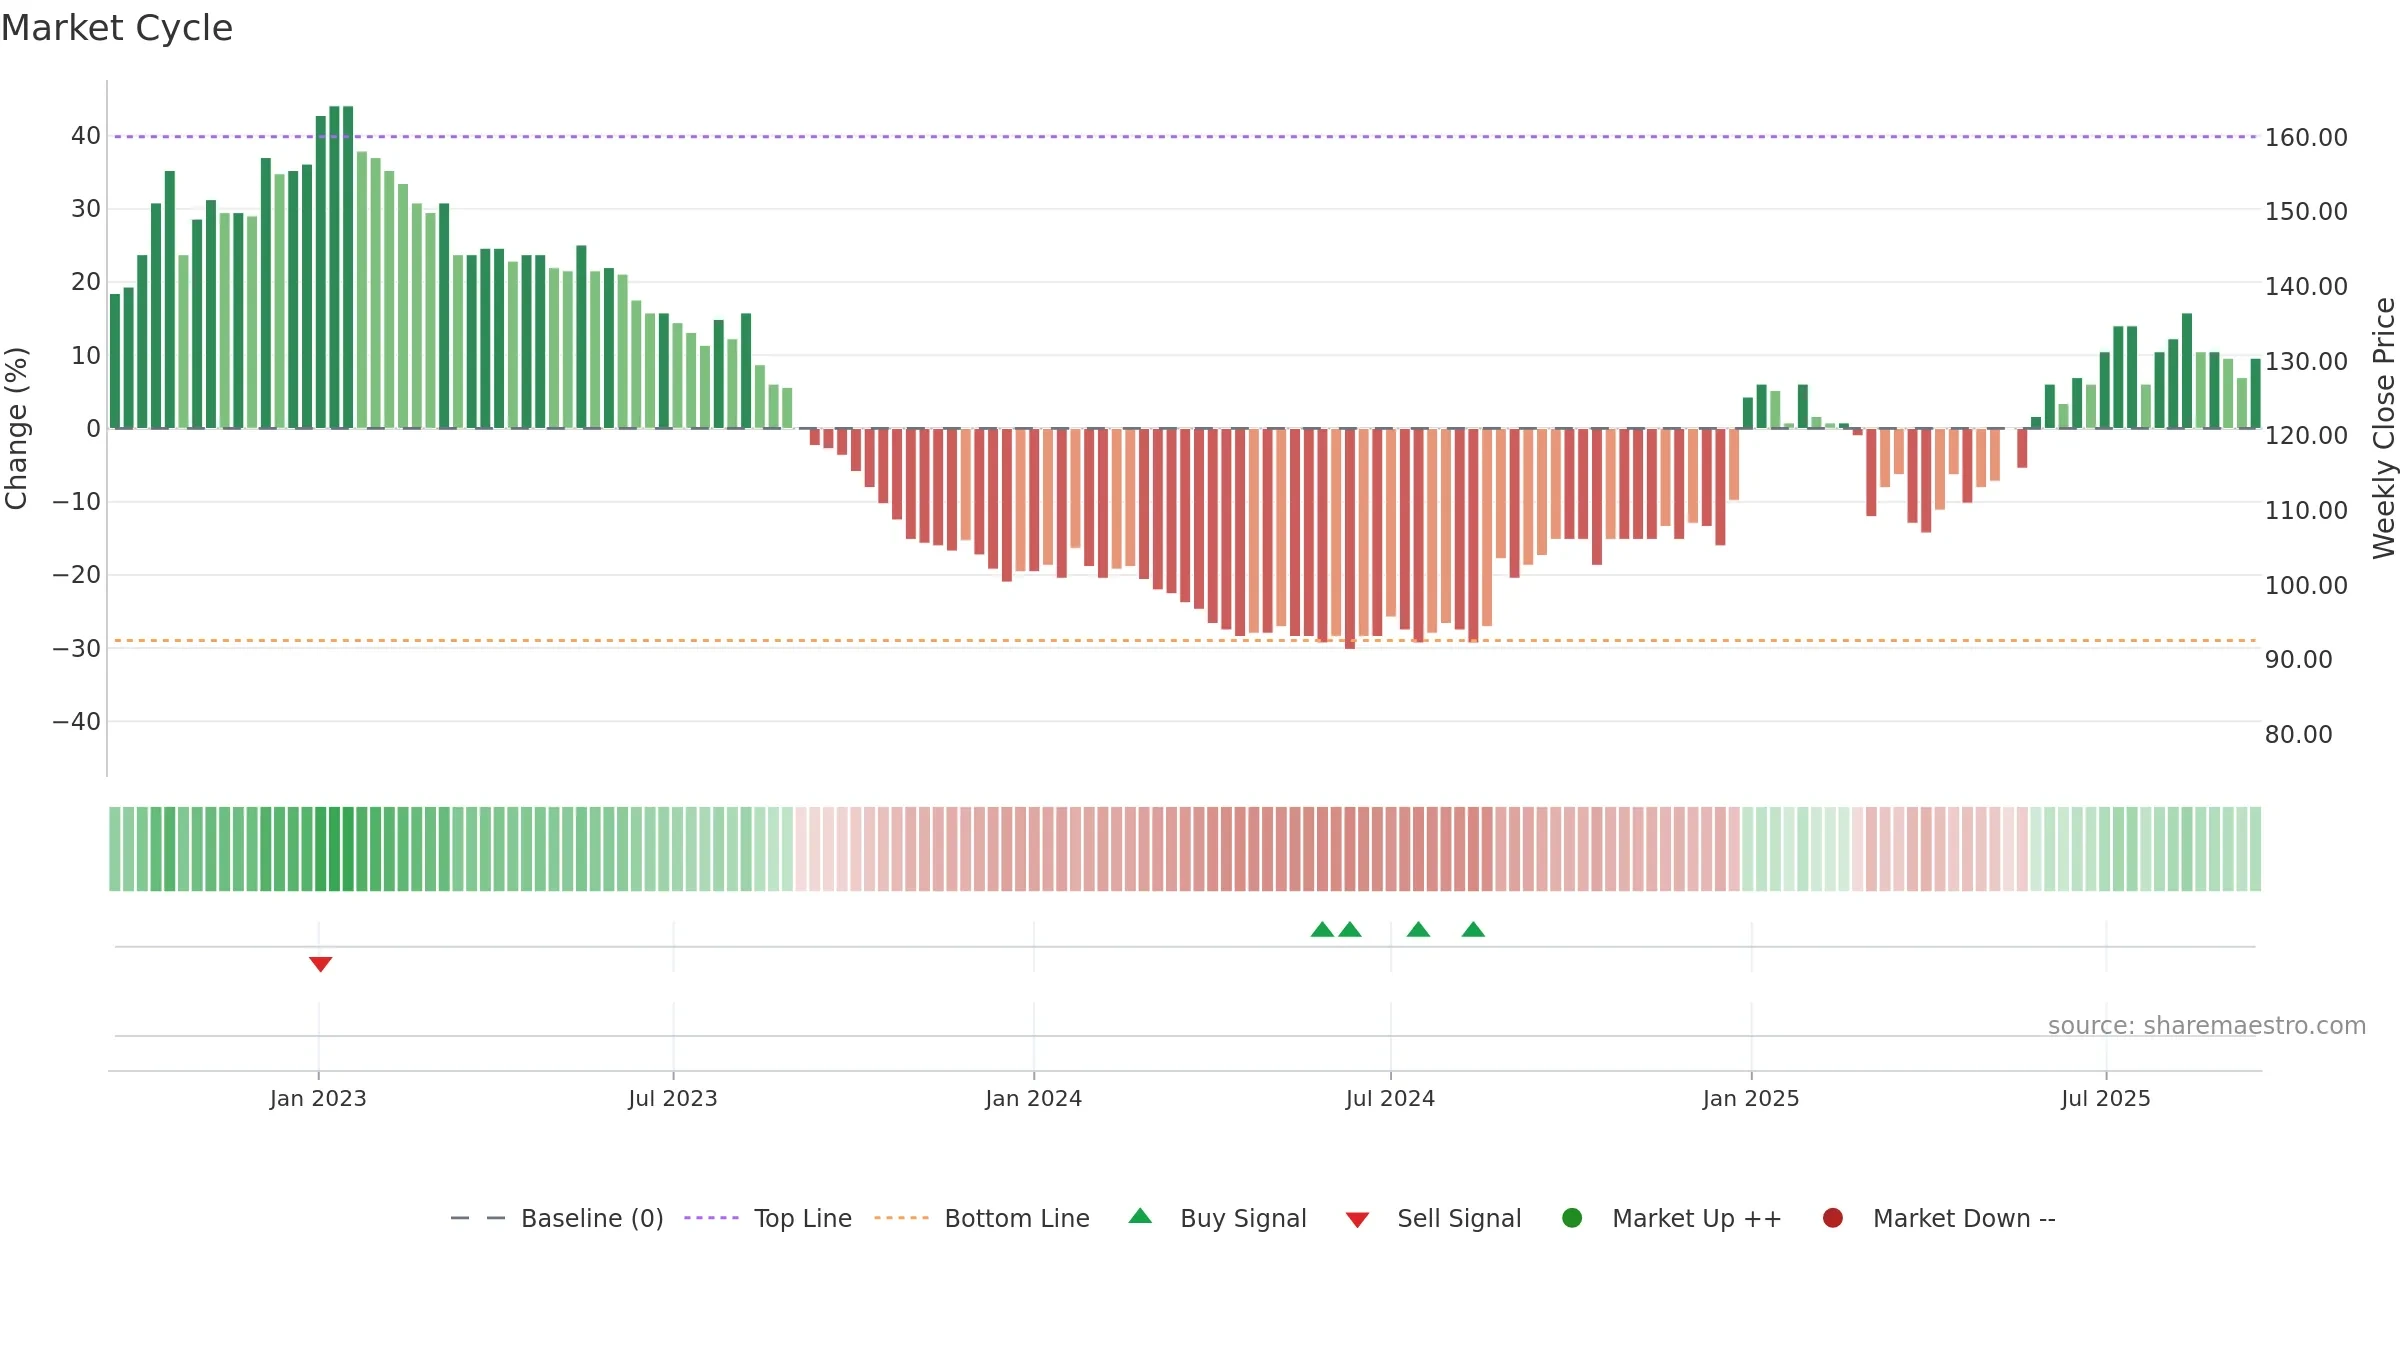
Task: Toggle the Bottom Line legend entry
Action: [982, 1218]
